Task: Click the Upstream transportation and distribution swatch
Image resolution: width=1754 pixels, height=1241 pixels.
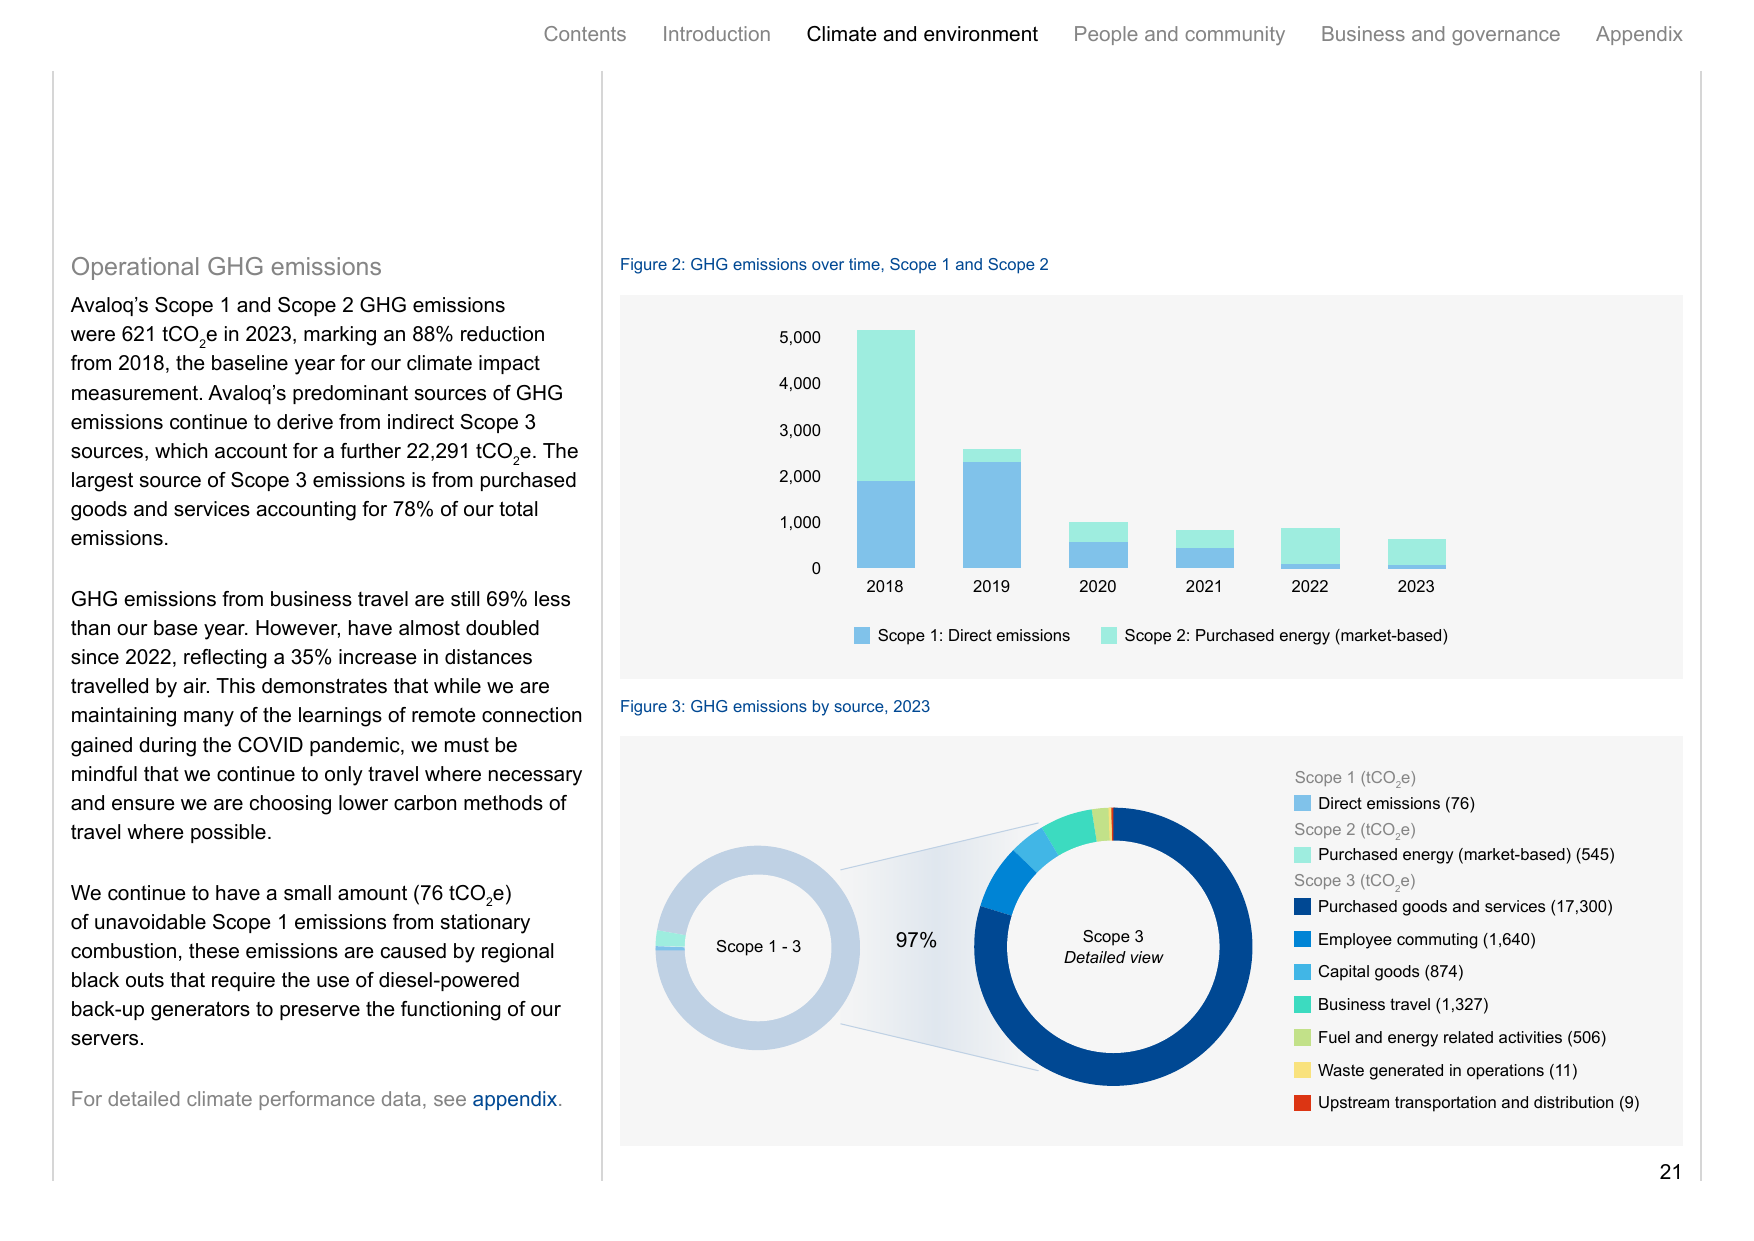Action: pyautogui.click(x=1302, y=1102)
